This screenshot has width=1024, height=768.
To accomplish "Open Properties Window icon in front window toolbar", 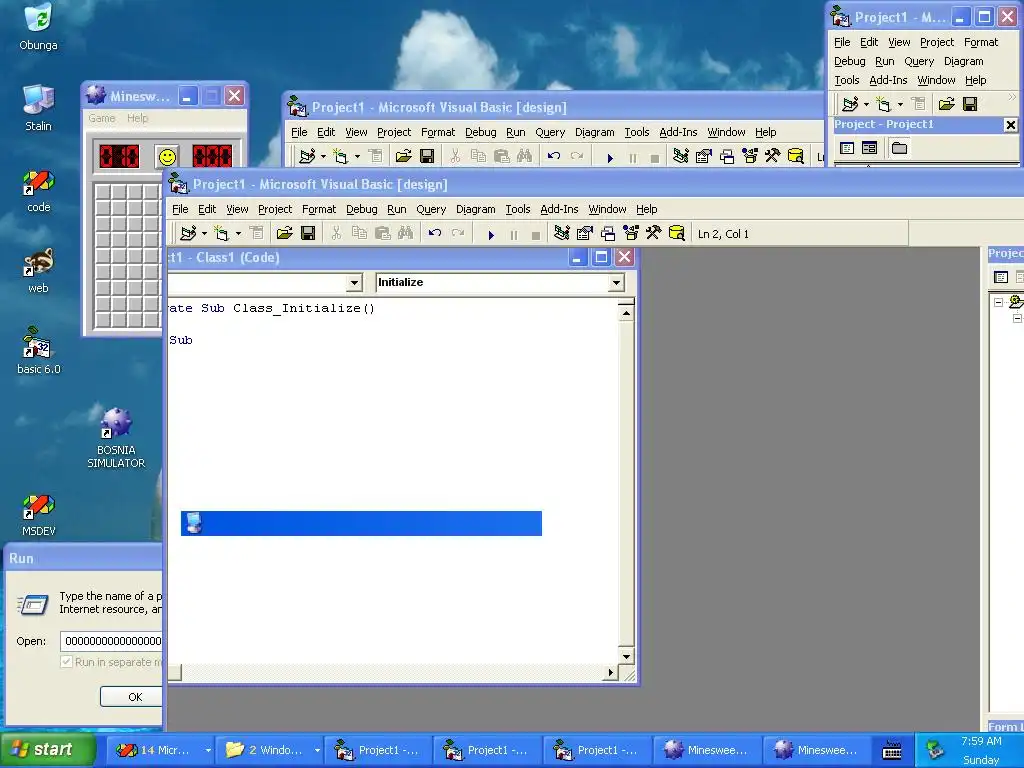I will tap(584, 233).
